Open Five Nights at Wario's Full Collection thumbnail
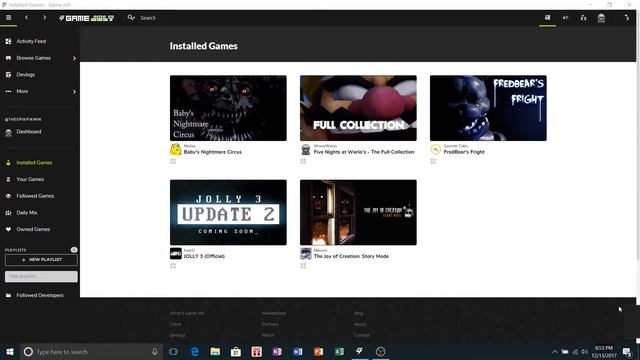640x360 pixels. [358, 108]
